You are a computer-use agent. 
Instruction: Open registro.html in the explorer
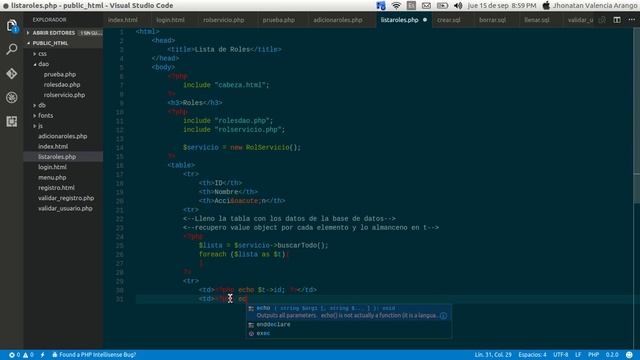point(56,188)
